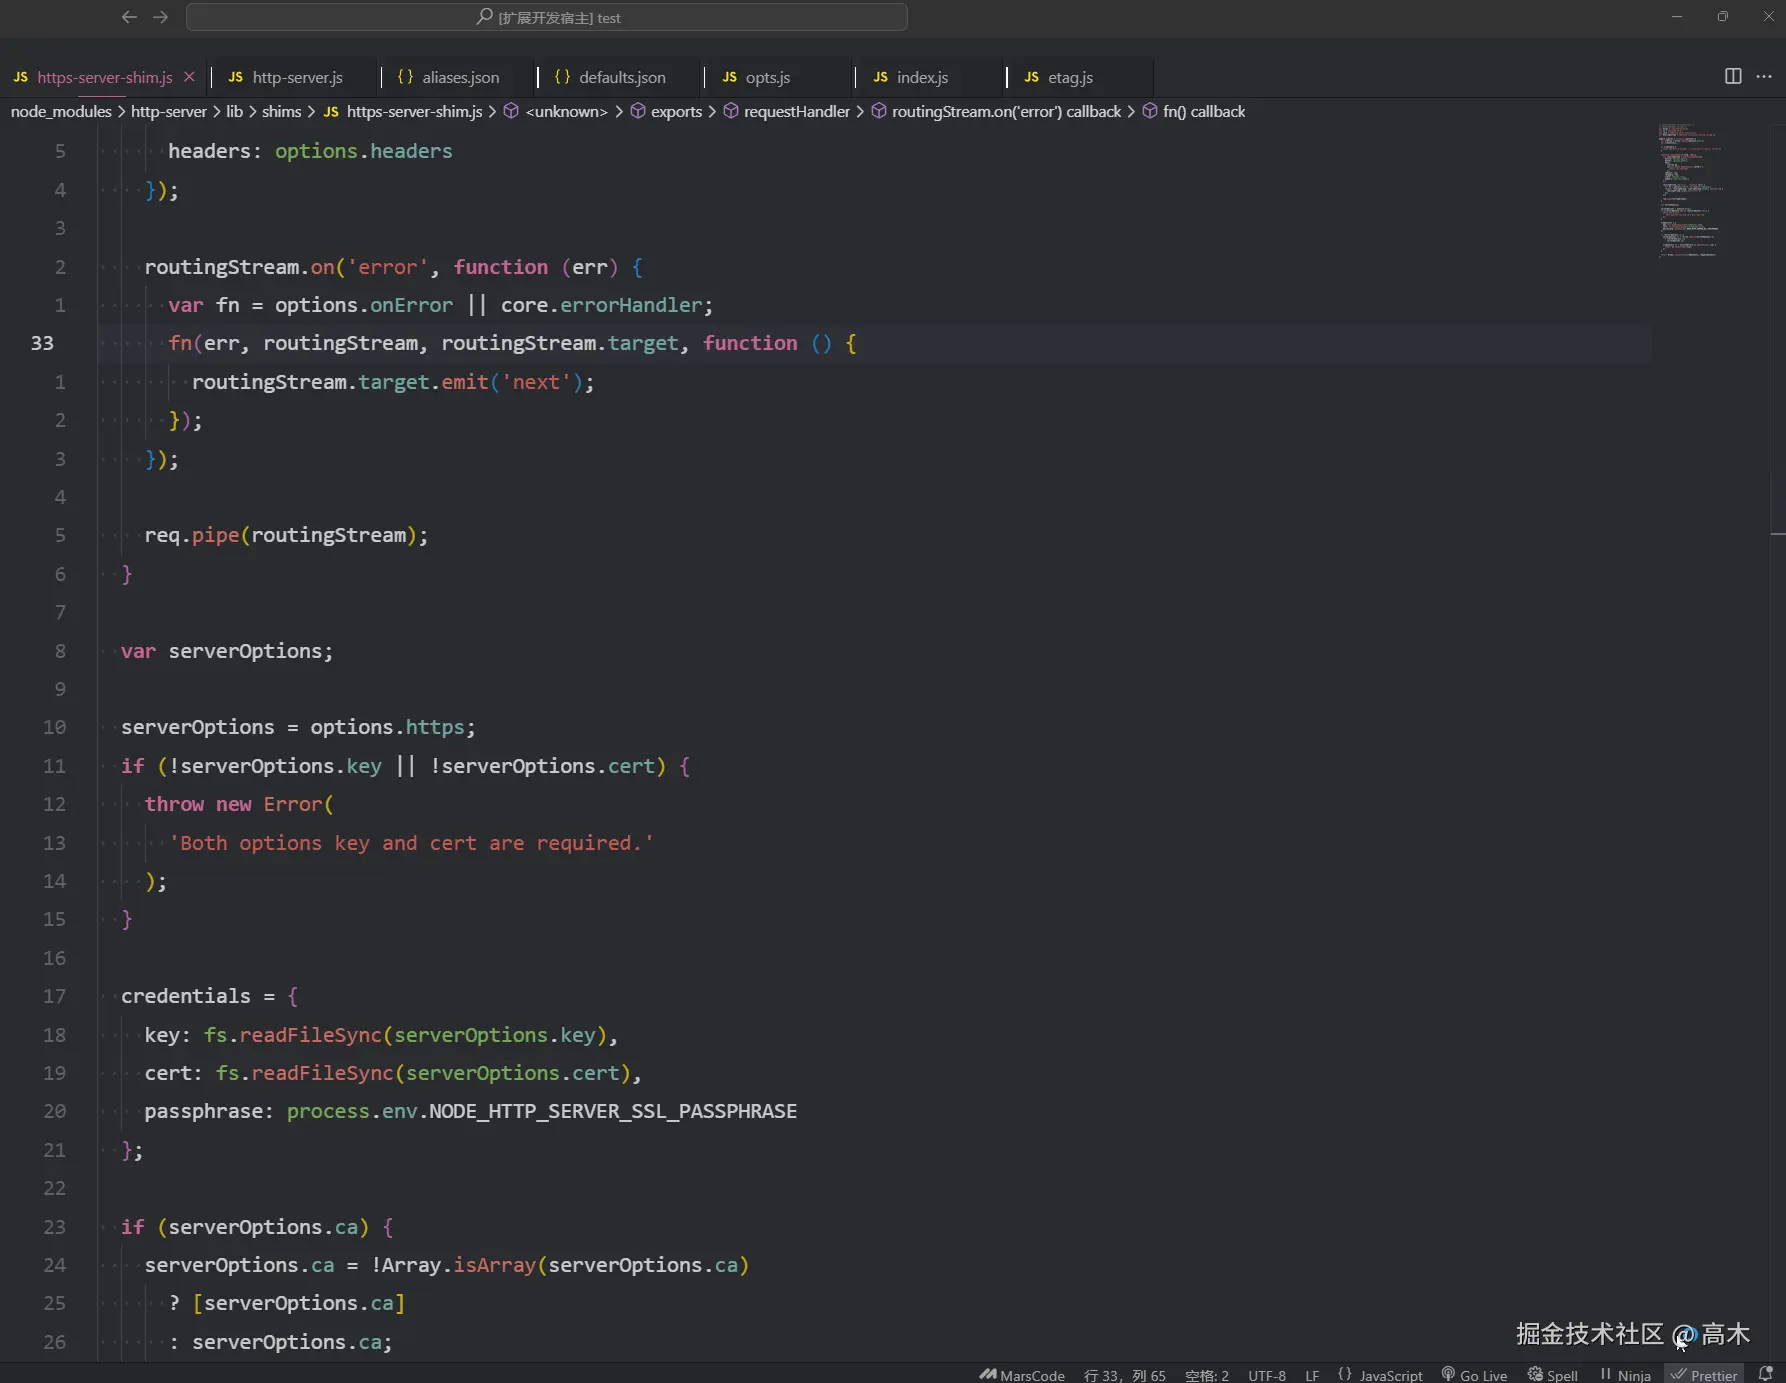Select the defaults.json tab
1786x1383 pixels.
[x=621, y=77]
